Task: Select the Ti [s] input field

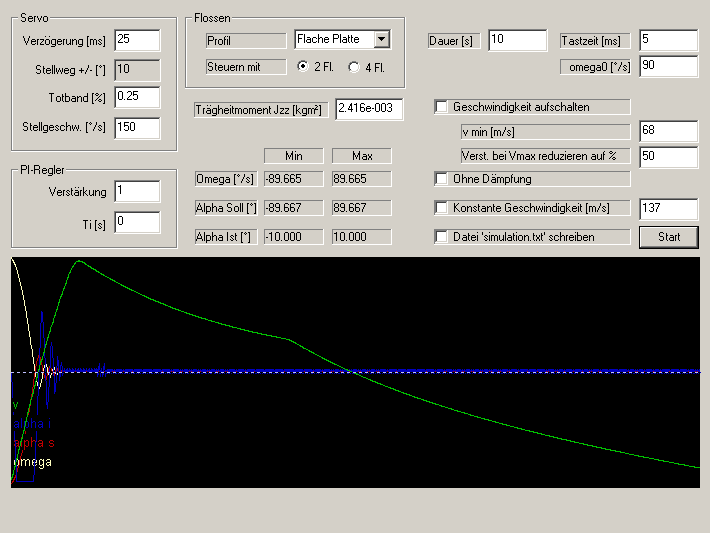Action: click(137, 222)
